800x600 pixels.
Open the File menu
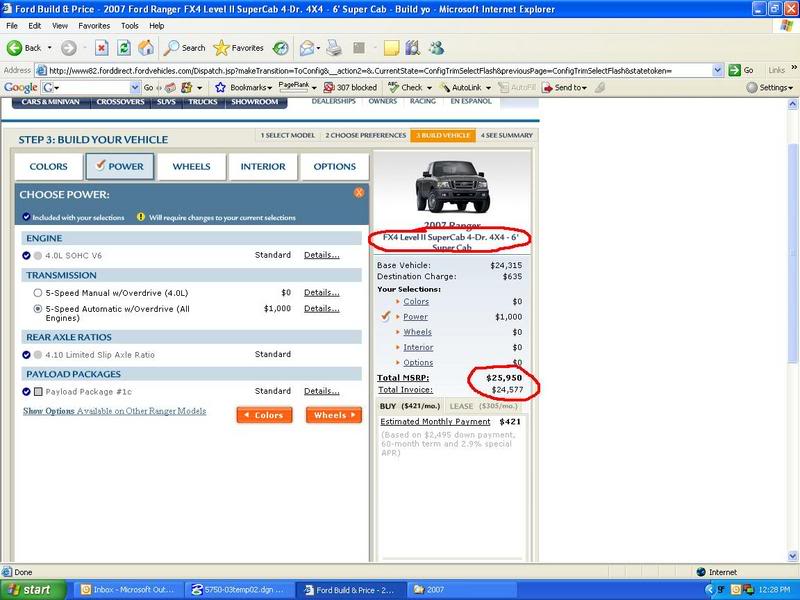coord(12,26)
